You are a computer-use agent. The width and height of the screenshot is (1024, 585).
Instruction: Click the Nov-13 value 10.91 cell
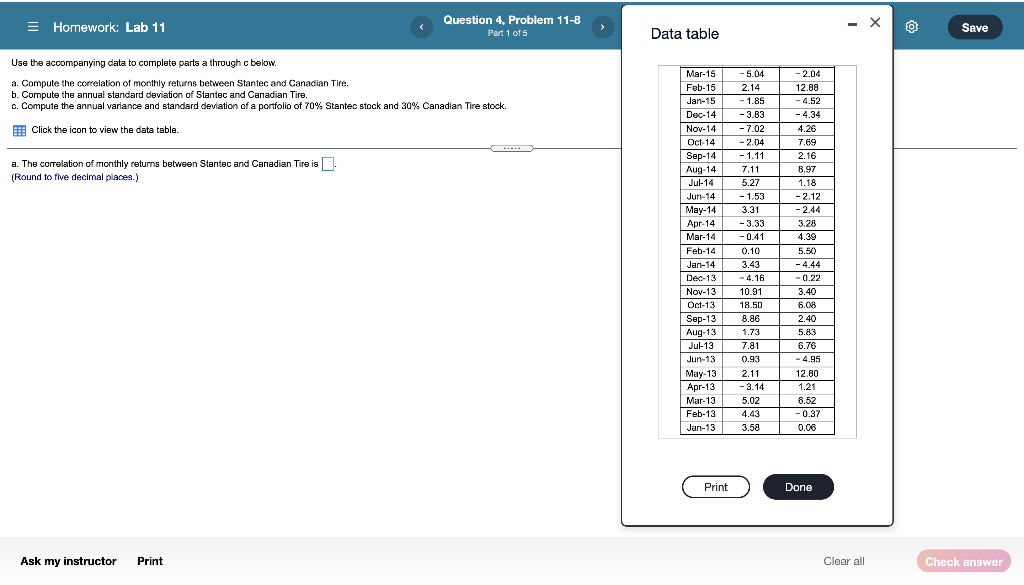[750, 292]
